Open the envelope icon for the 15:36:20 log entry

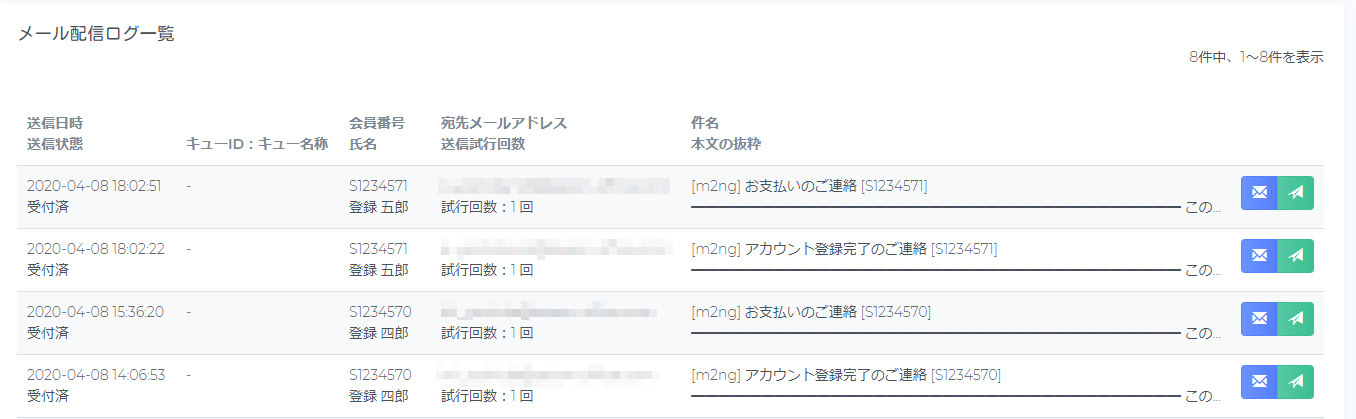(1259, 319)
